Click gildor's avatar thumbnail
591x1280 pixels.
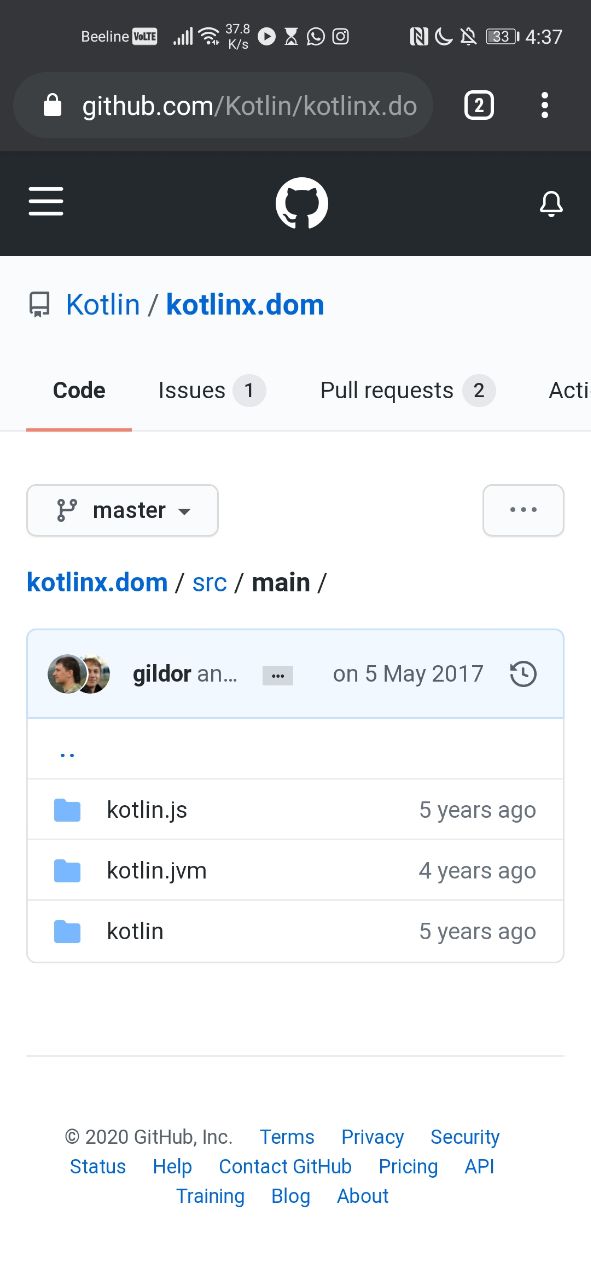(66, 674)
